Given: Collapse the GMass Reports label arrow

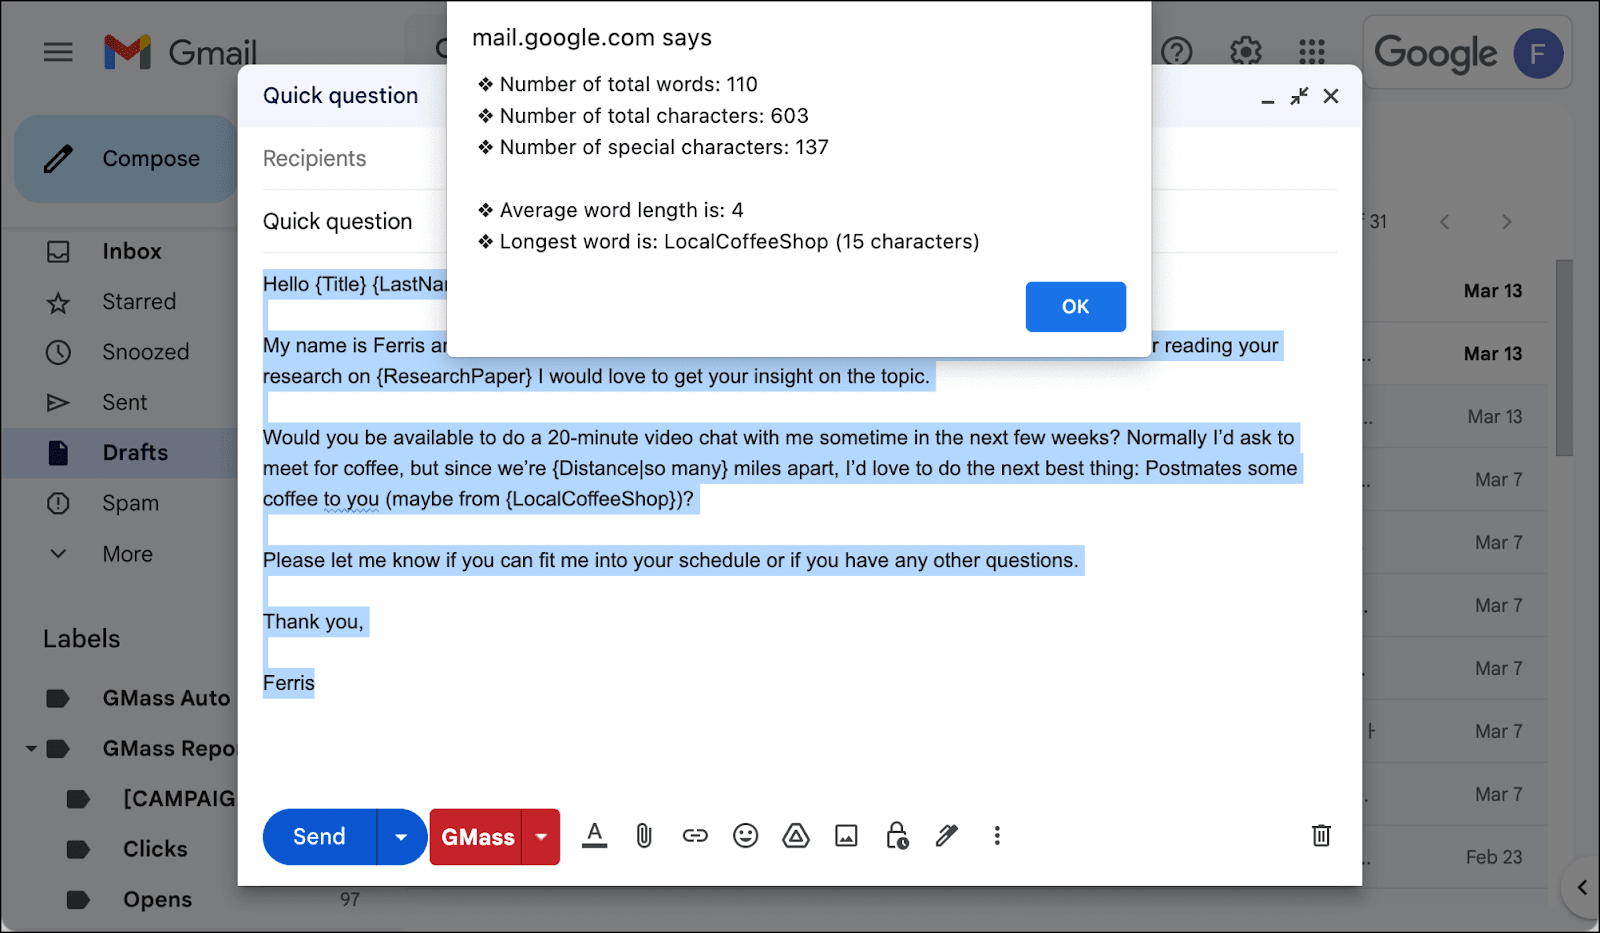Looking at the screenshot, I should point(31,748).
